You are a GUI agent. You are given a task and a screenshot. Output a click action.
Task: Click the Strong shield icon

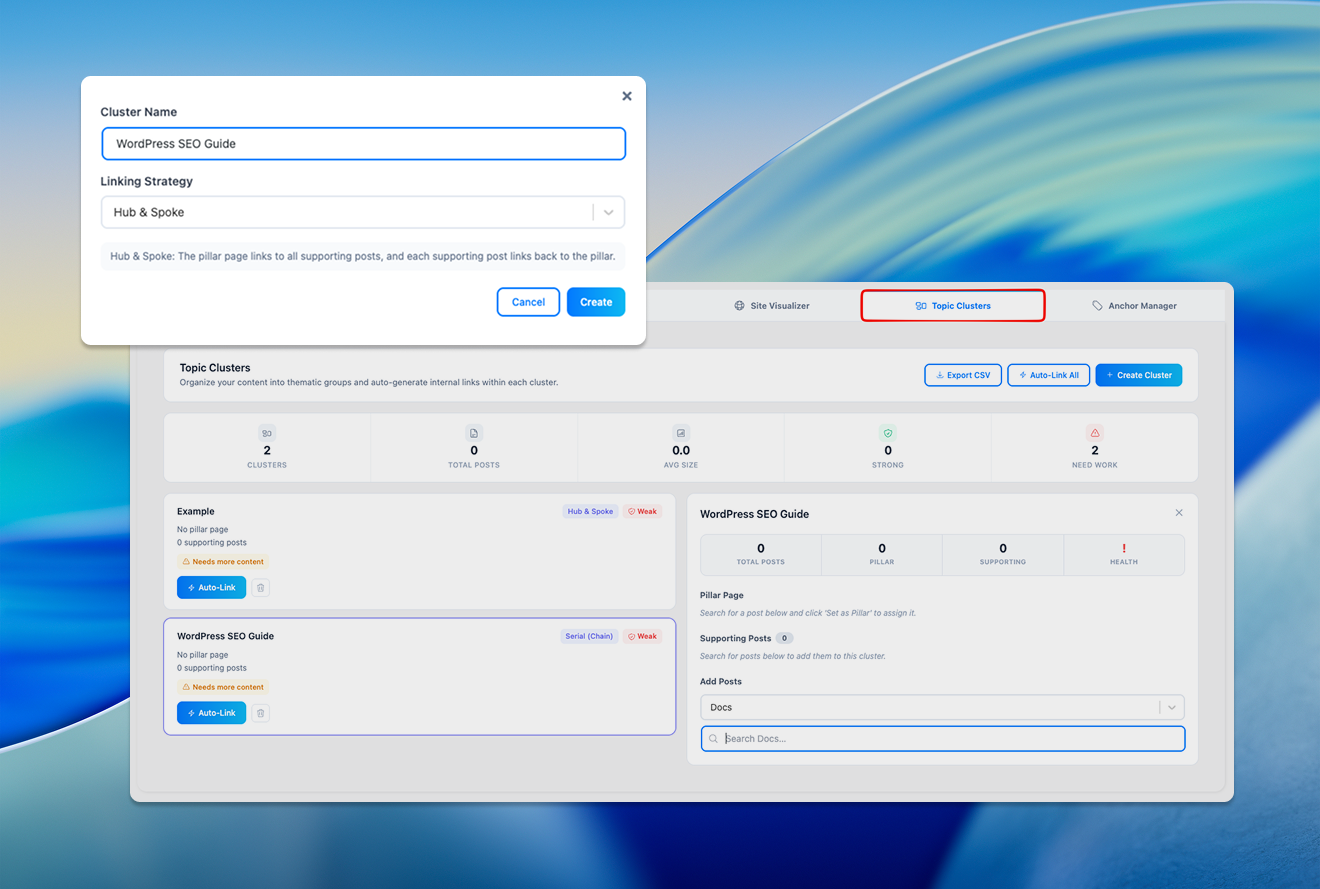[887, 433]
